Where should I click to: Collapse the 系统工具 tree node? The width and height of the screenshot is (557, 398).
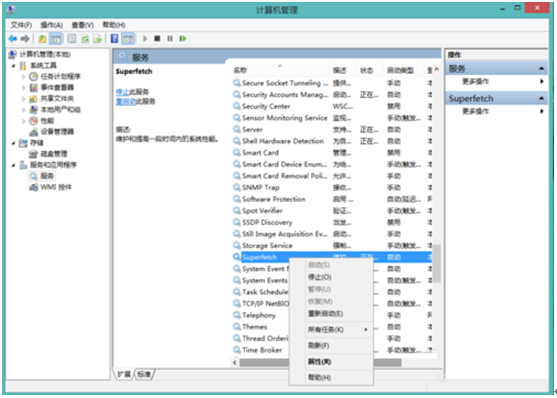tap(13, 66)
